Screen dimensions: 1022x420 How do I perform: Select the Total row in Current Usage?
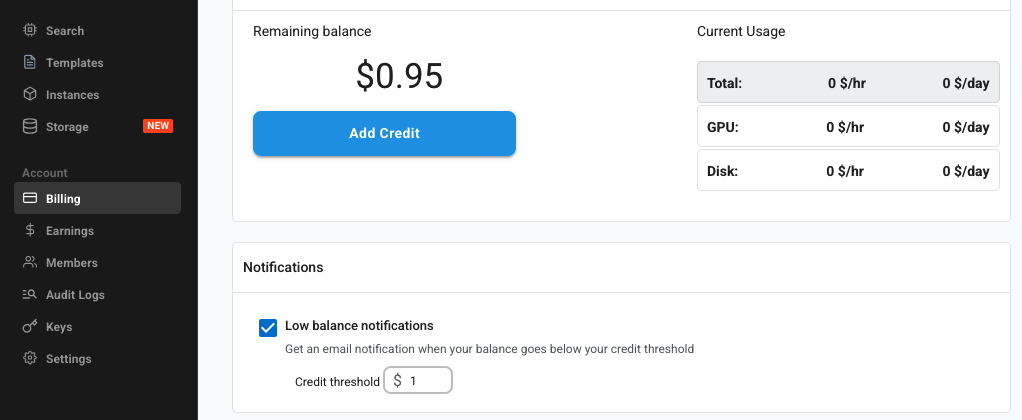click(848, 83)
